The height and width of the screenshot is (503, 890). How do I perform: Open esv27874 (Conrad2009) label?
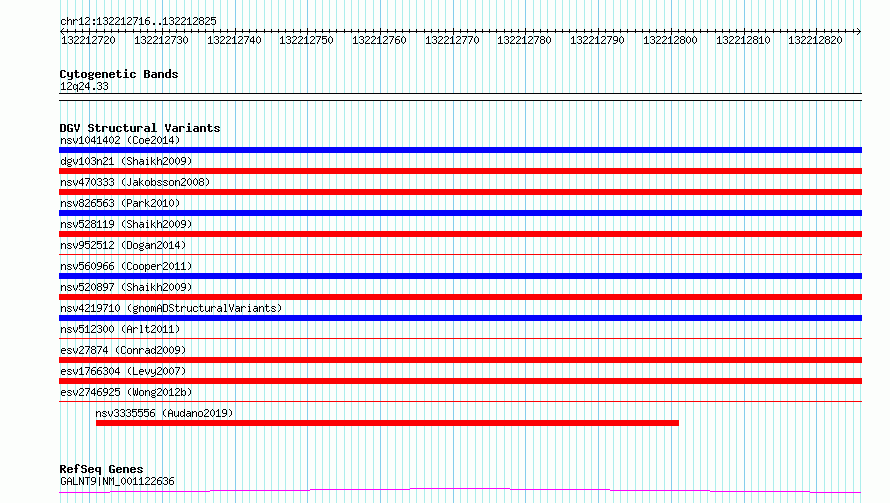pyautogui.click(x=123, y=350)
